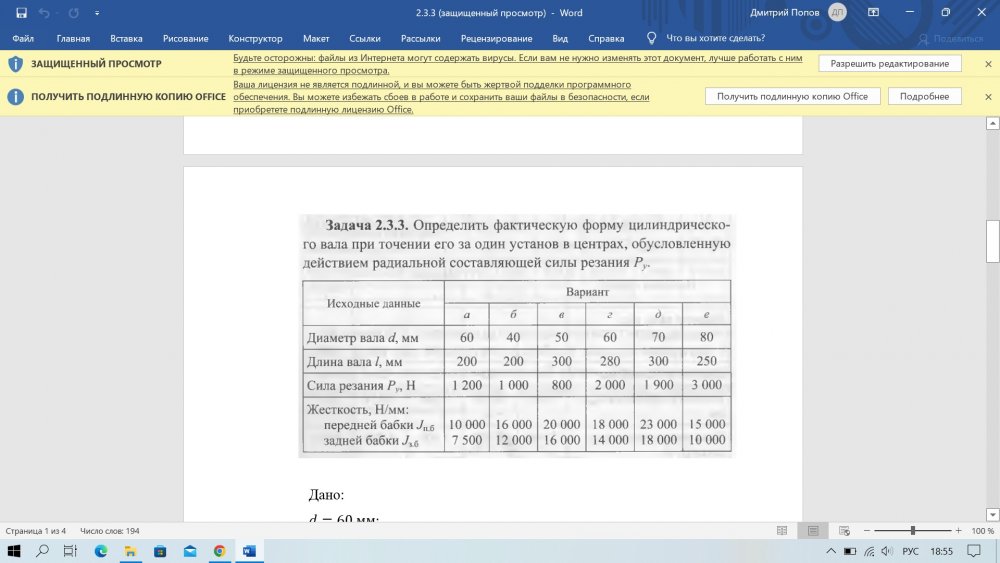Viewport: 1000px width, 563px height.
Task: Select Print Layout view in status bar
Action: click(814, 531)
